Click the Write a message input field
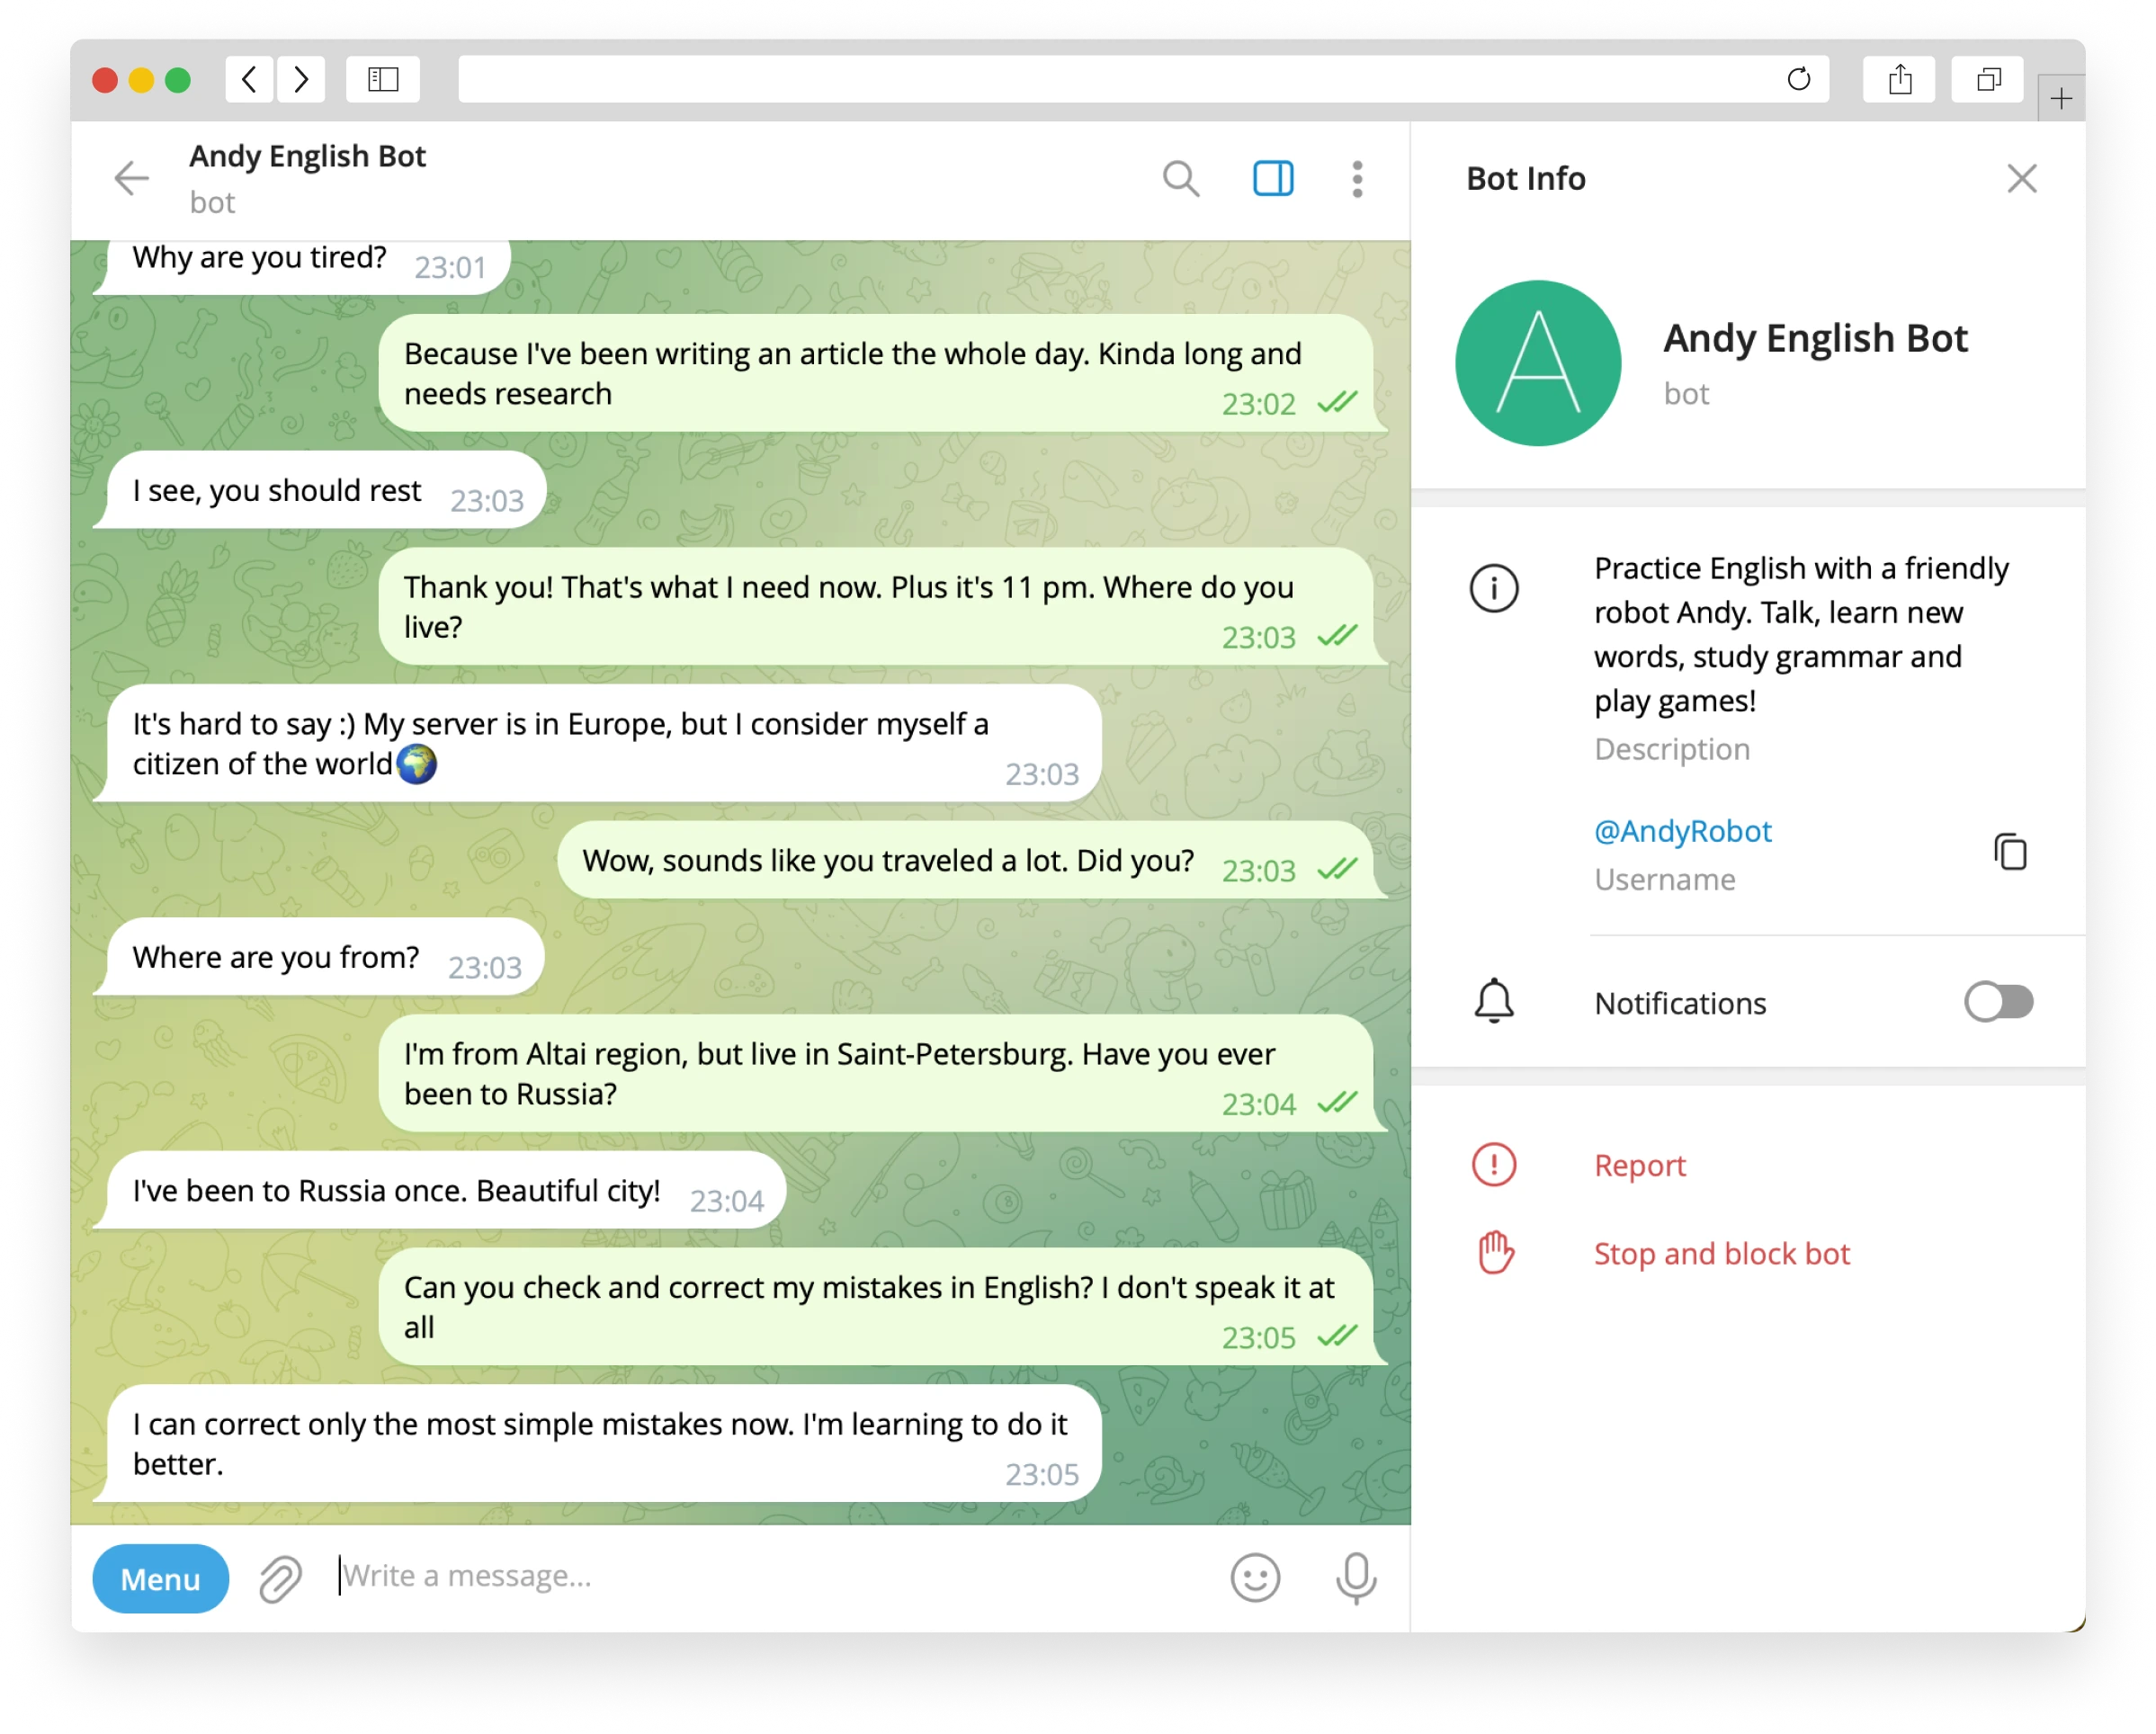This screenshot has width=2156, height=1734. click(x=700, y=1577)
